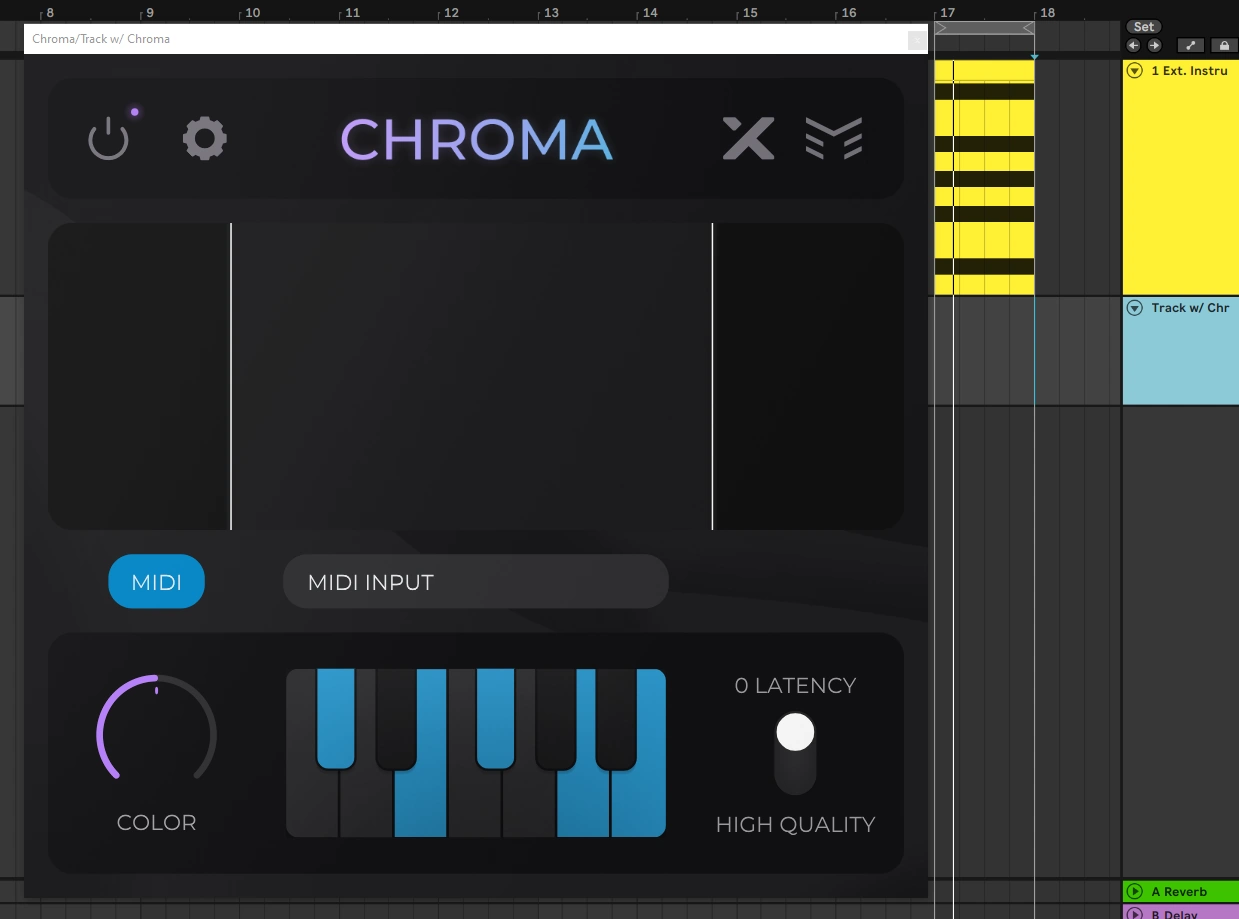Toggle the F white piano key
The image size is (1239, 919).
tap(474, 805)
